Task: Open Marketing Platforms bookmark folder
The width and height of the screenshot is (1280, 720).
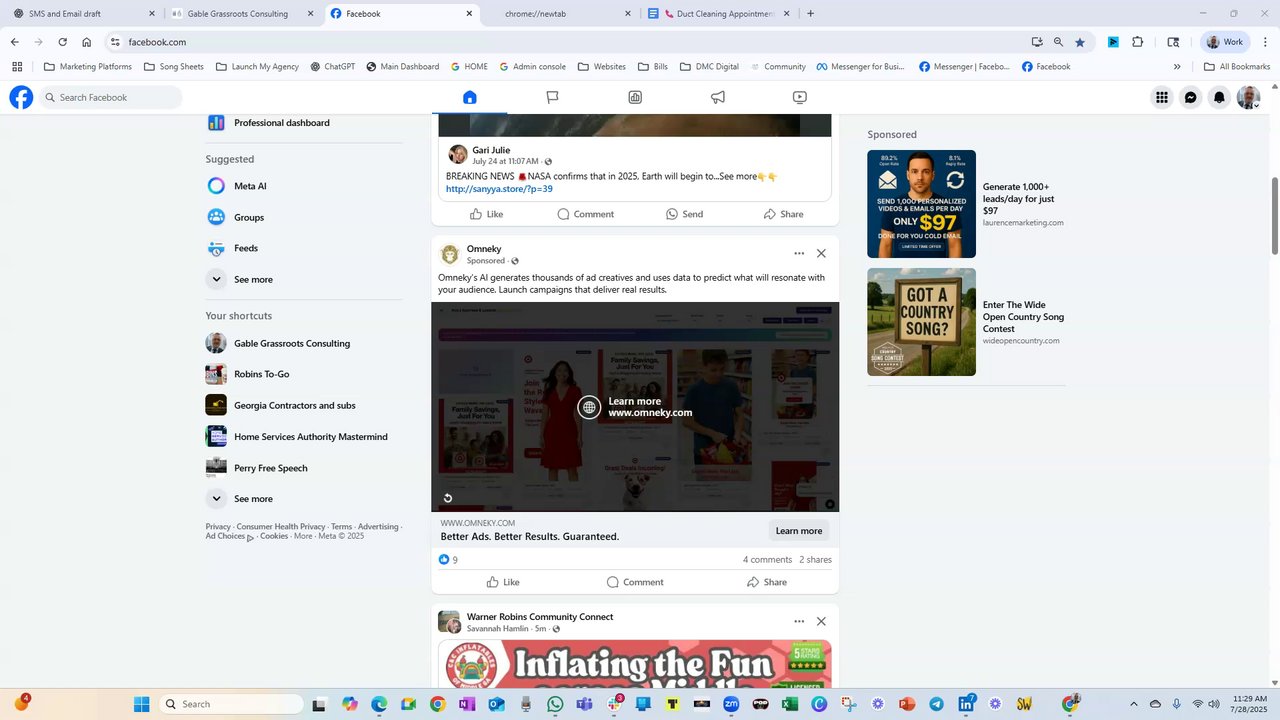Action: pos(88,67)
